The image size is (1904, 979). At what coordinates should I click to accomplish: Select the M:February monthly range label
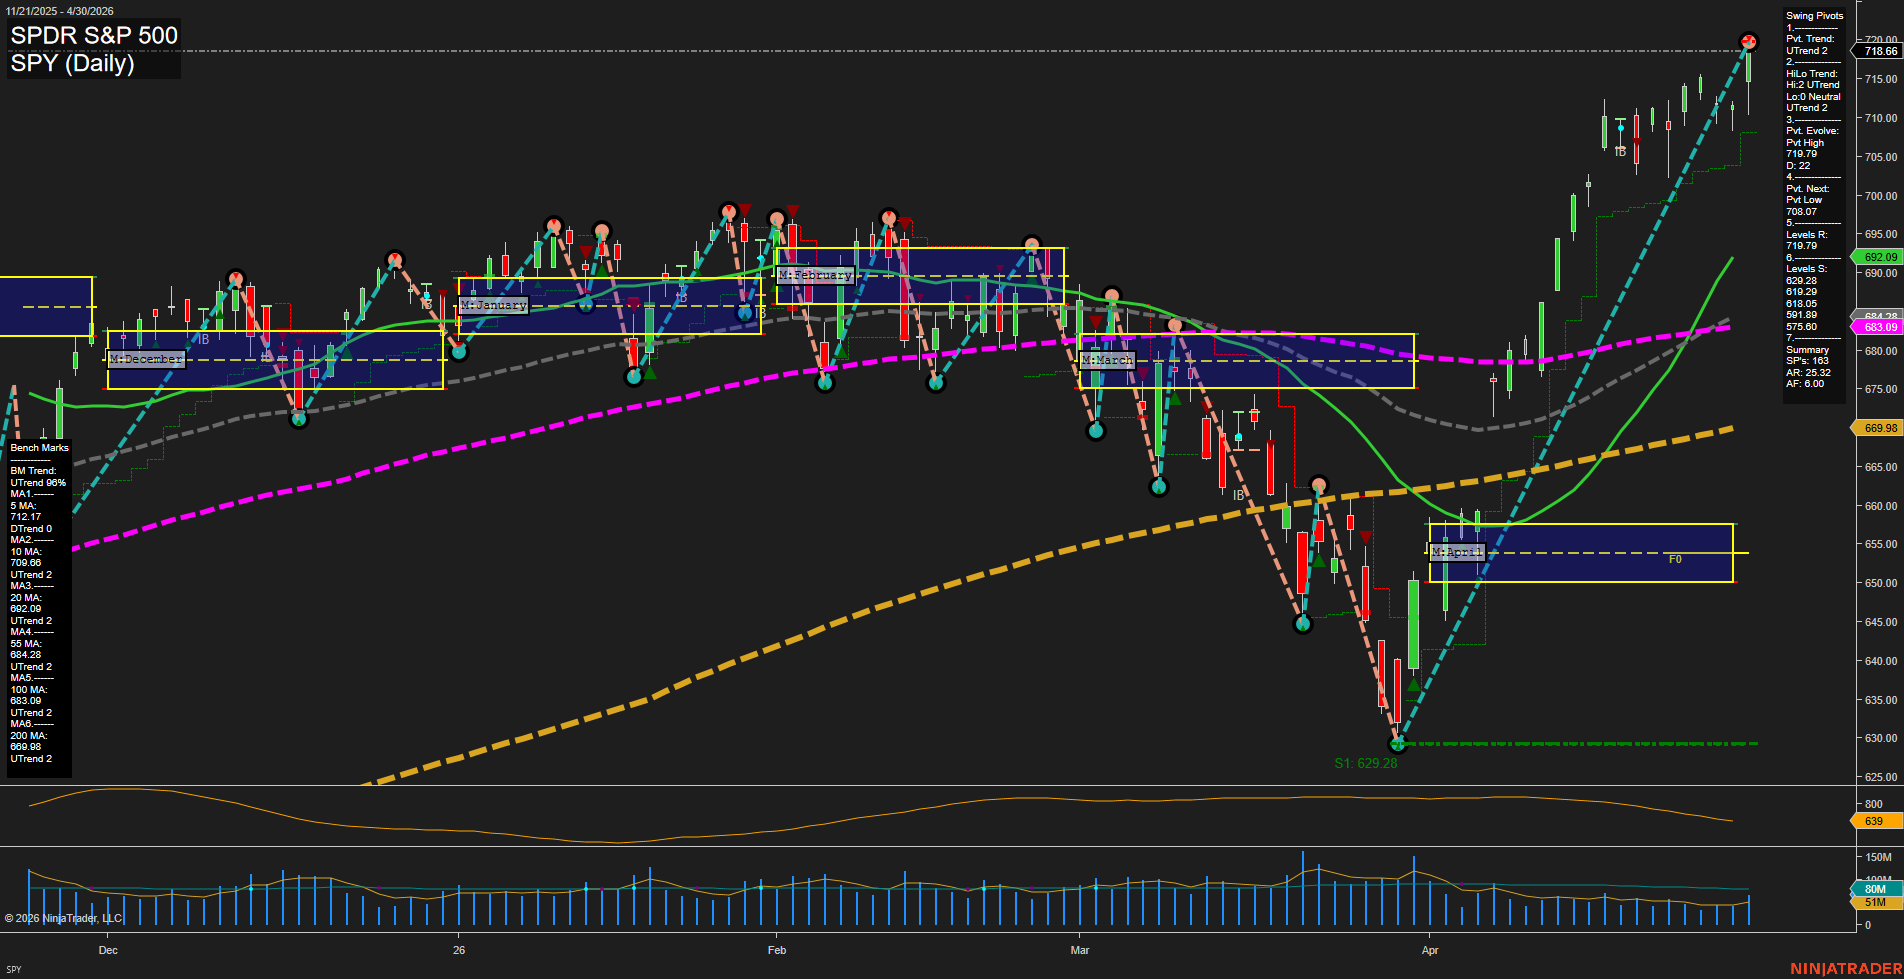(815, 275)
